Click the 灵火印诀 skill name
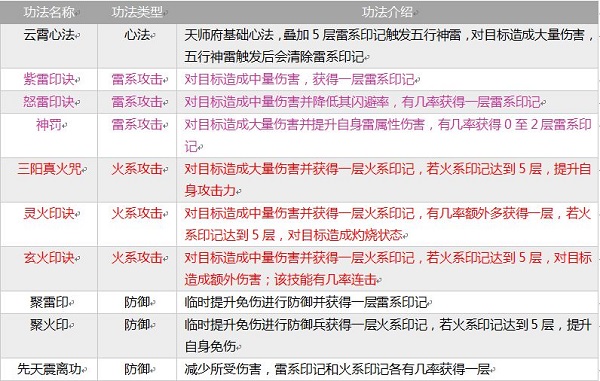The width and height of the screenshot is (600, 381). coord(49,213)
